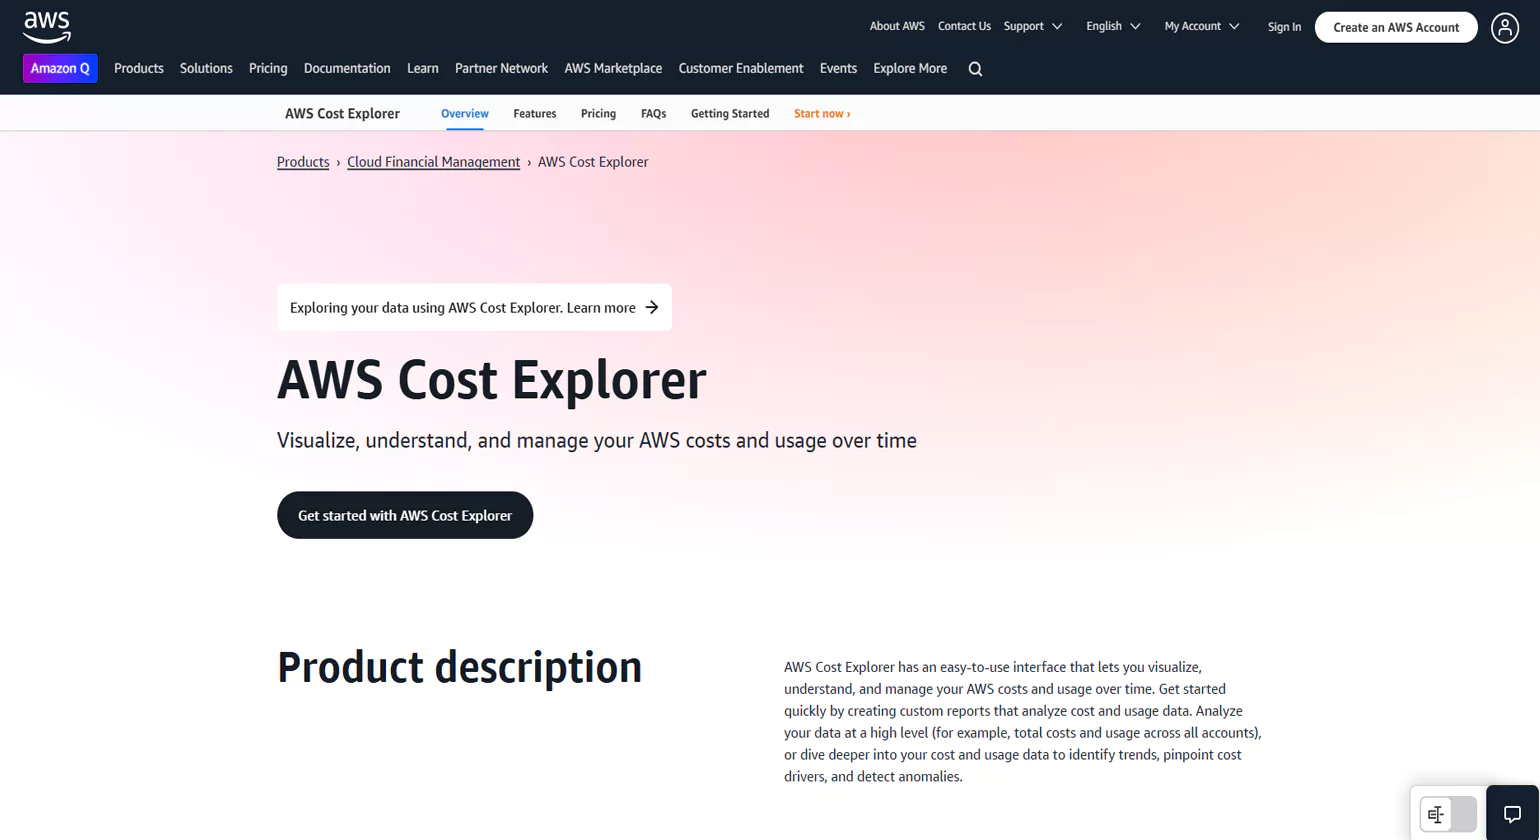Image resolution: width=1540 pixels, height=840 pixels.
Task: Open the feedback chat bubble widget
Action: coord(1513,813)
